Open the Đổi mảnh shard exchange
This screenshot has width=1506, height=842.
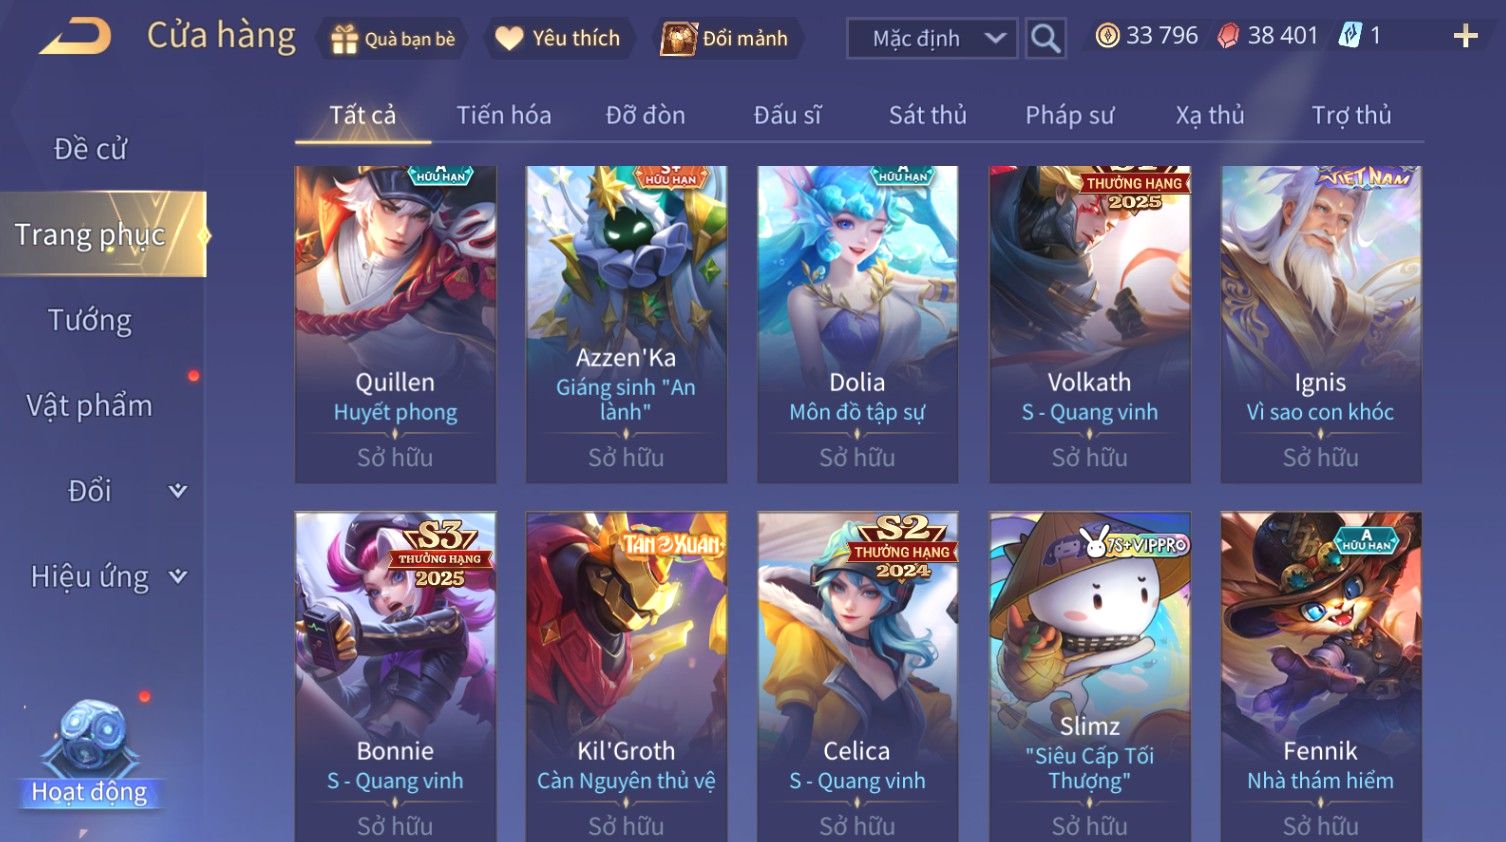point(724,39)
